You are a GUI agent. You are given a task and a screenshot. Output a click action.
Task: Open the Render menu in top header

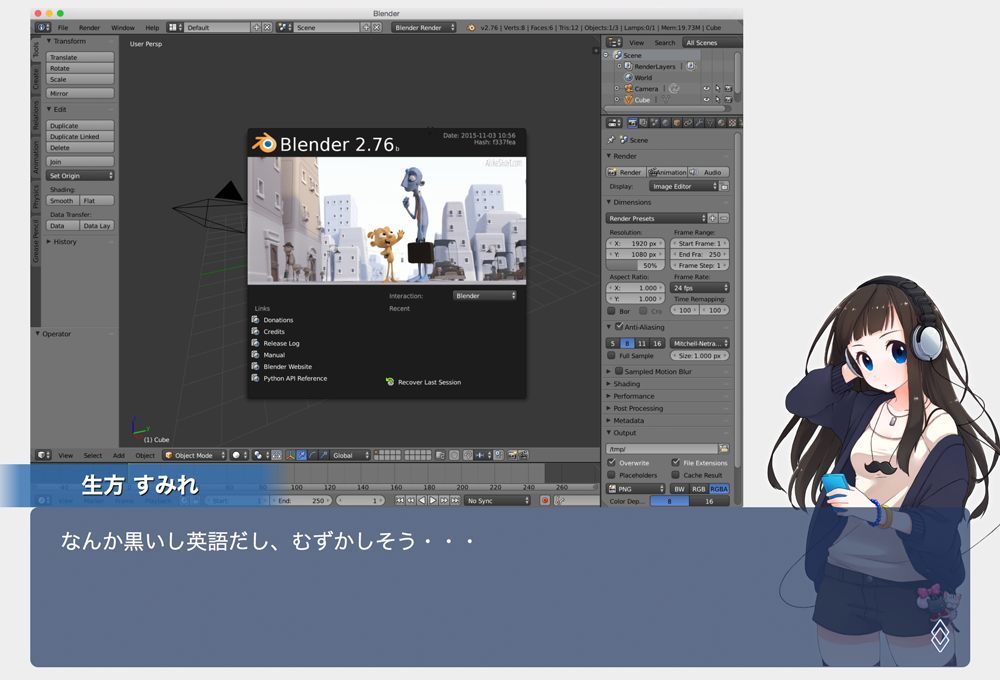tap(89, 27)
